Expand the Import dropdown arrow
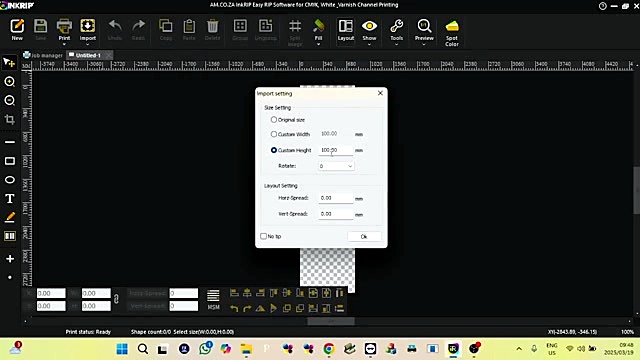Screen dimensions: 640x360 (x=88, y=44)
